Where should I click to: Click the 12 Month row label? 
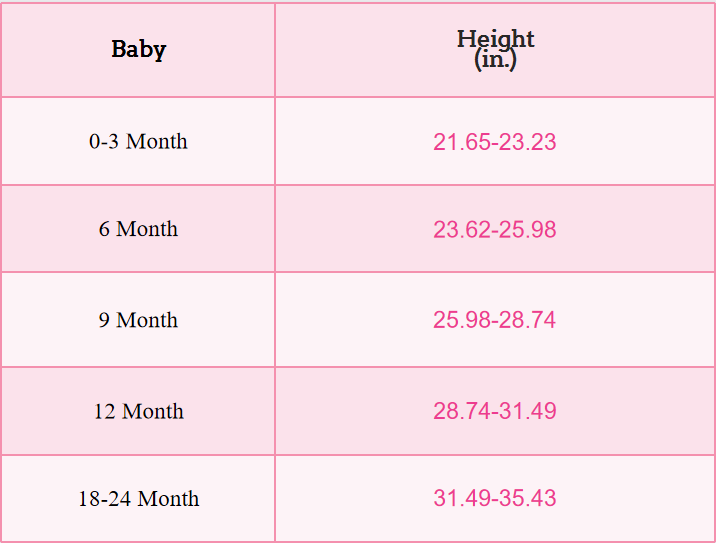138,411
